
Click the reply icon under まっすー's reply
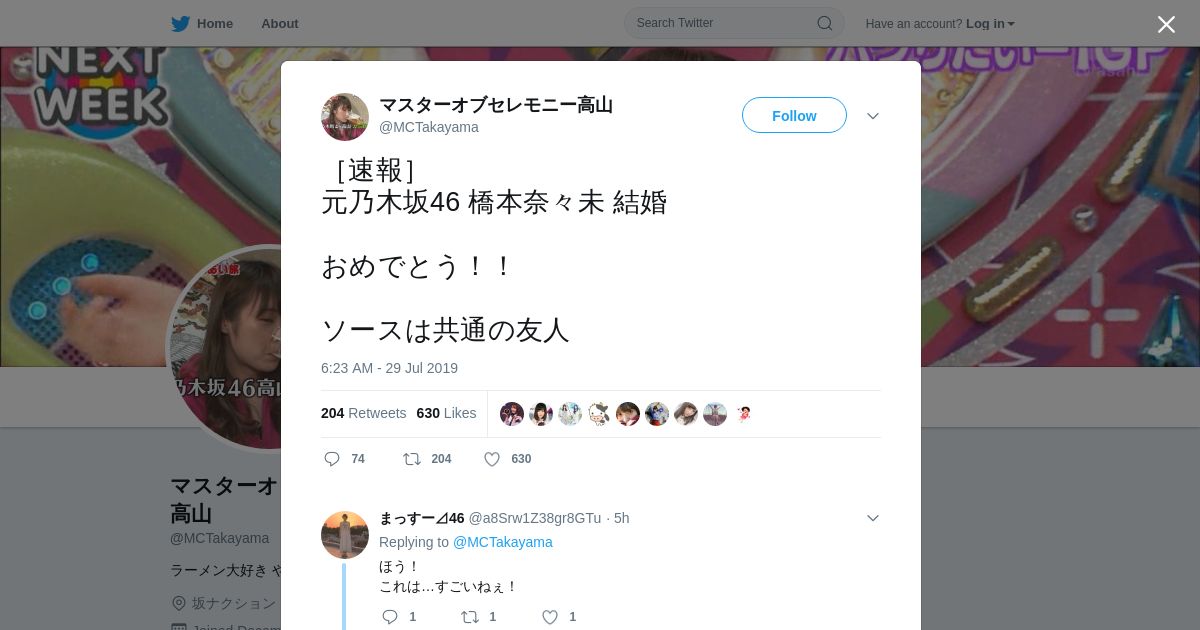390,617
